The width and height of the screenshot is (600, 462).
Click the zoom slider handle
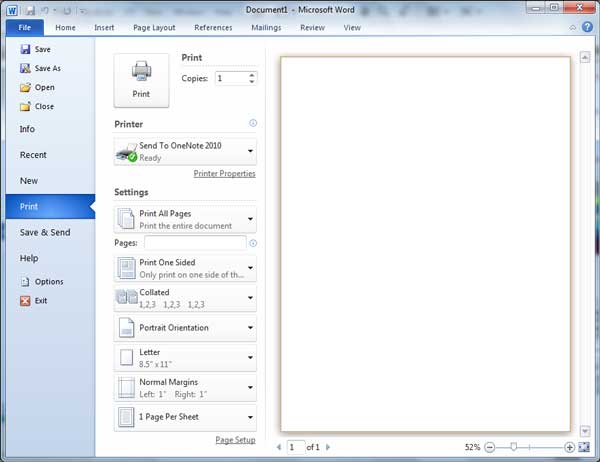pos(514,447)
